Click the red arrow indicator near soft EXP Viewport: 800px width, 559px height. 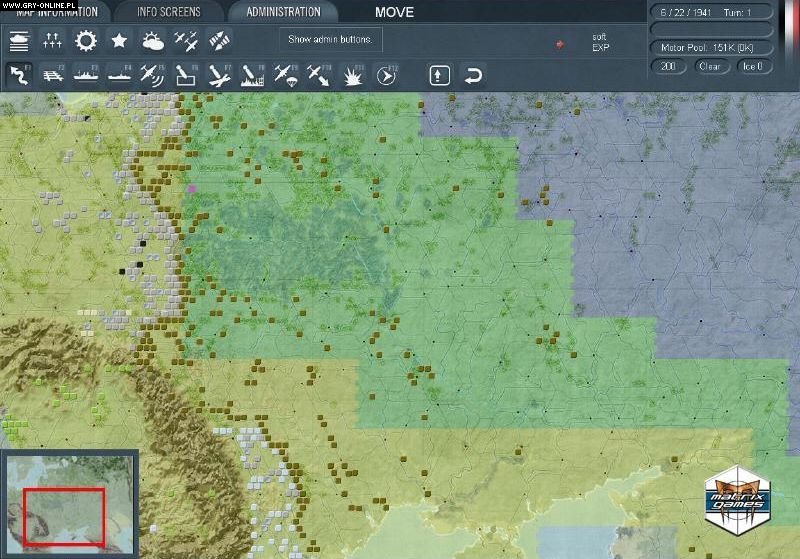pyautogui.click(x=560, y=44)
